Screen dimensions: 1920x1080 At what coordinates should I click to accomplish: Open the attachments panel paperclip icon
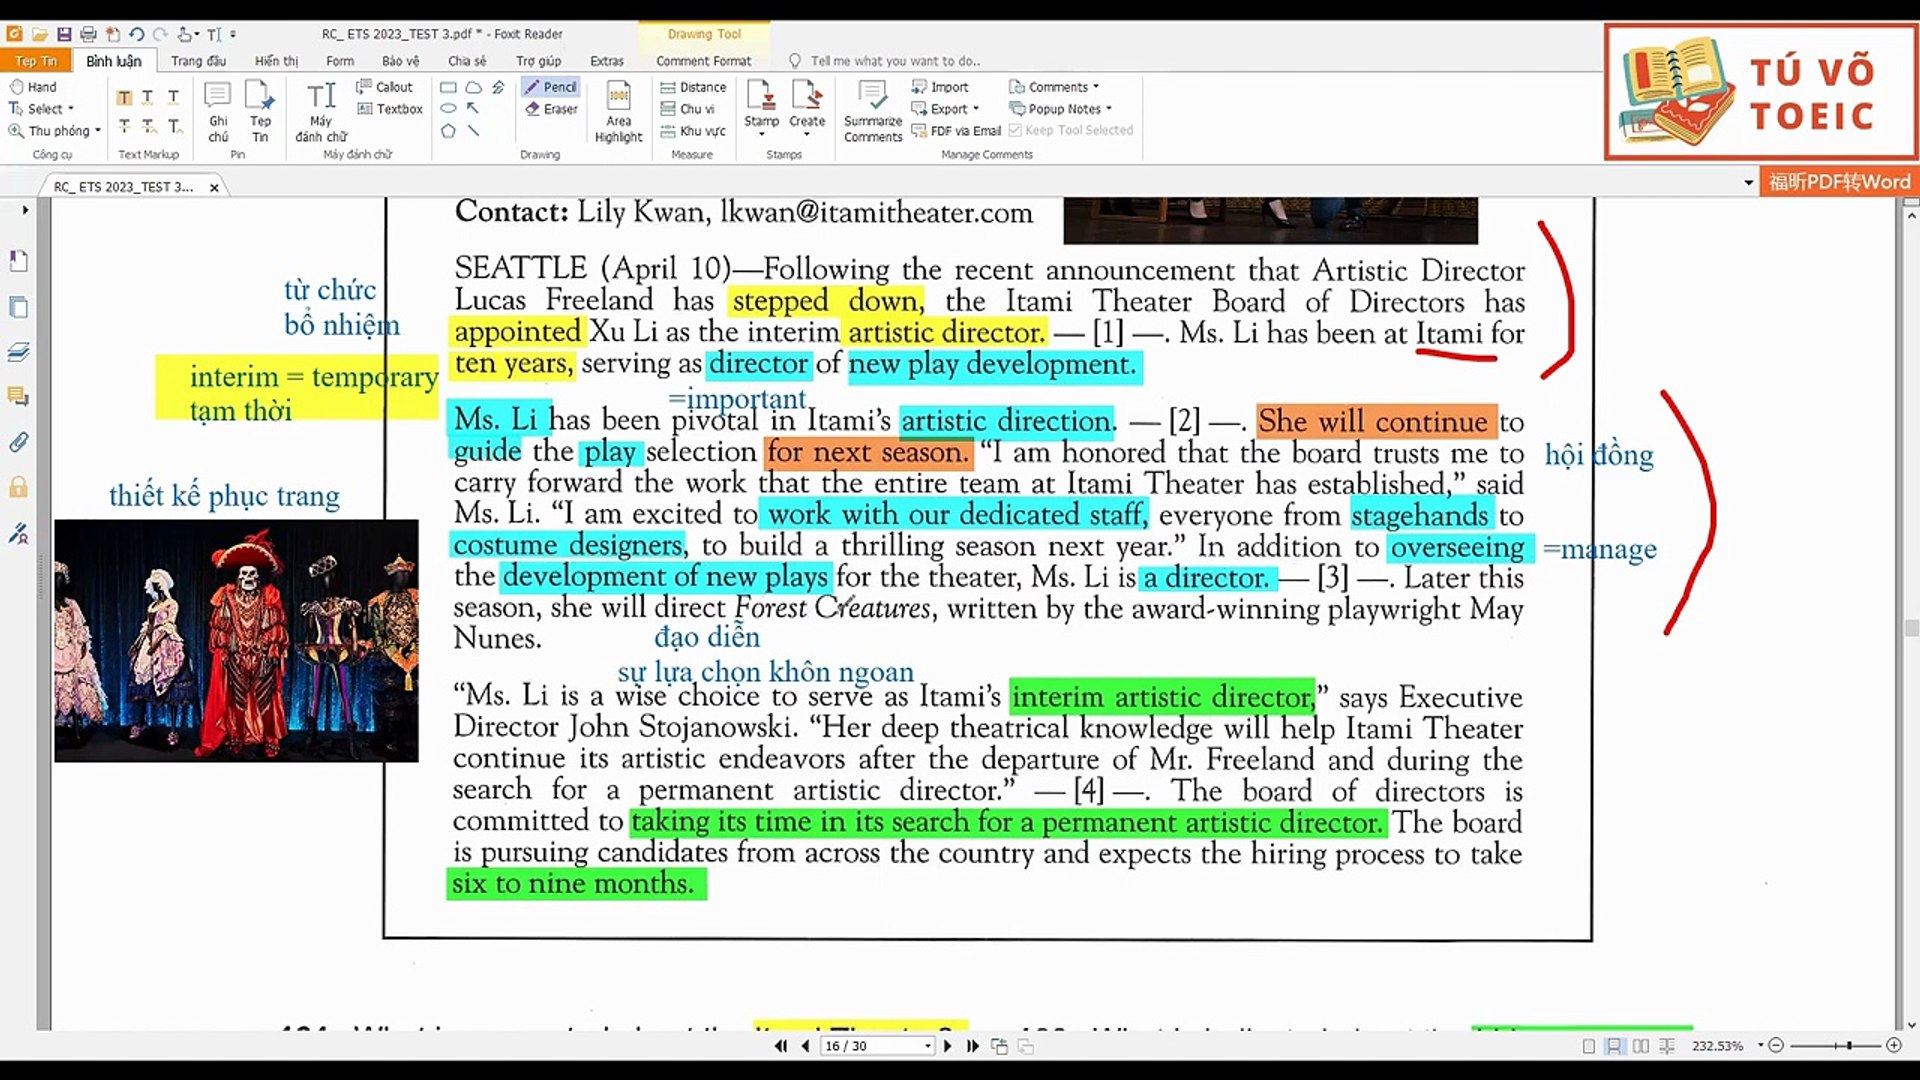(x=18, y=442)
